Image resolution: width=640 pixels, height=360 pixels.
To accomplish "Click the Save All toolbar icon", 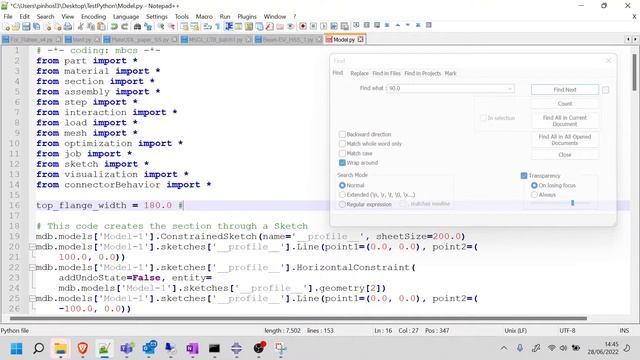I will (36, 27).
